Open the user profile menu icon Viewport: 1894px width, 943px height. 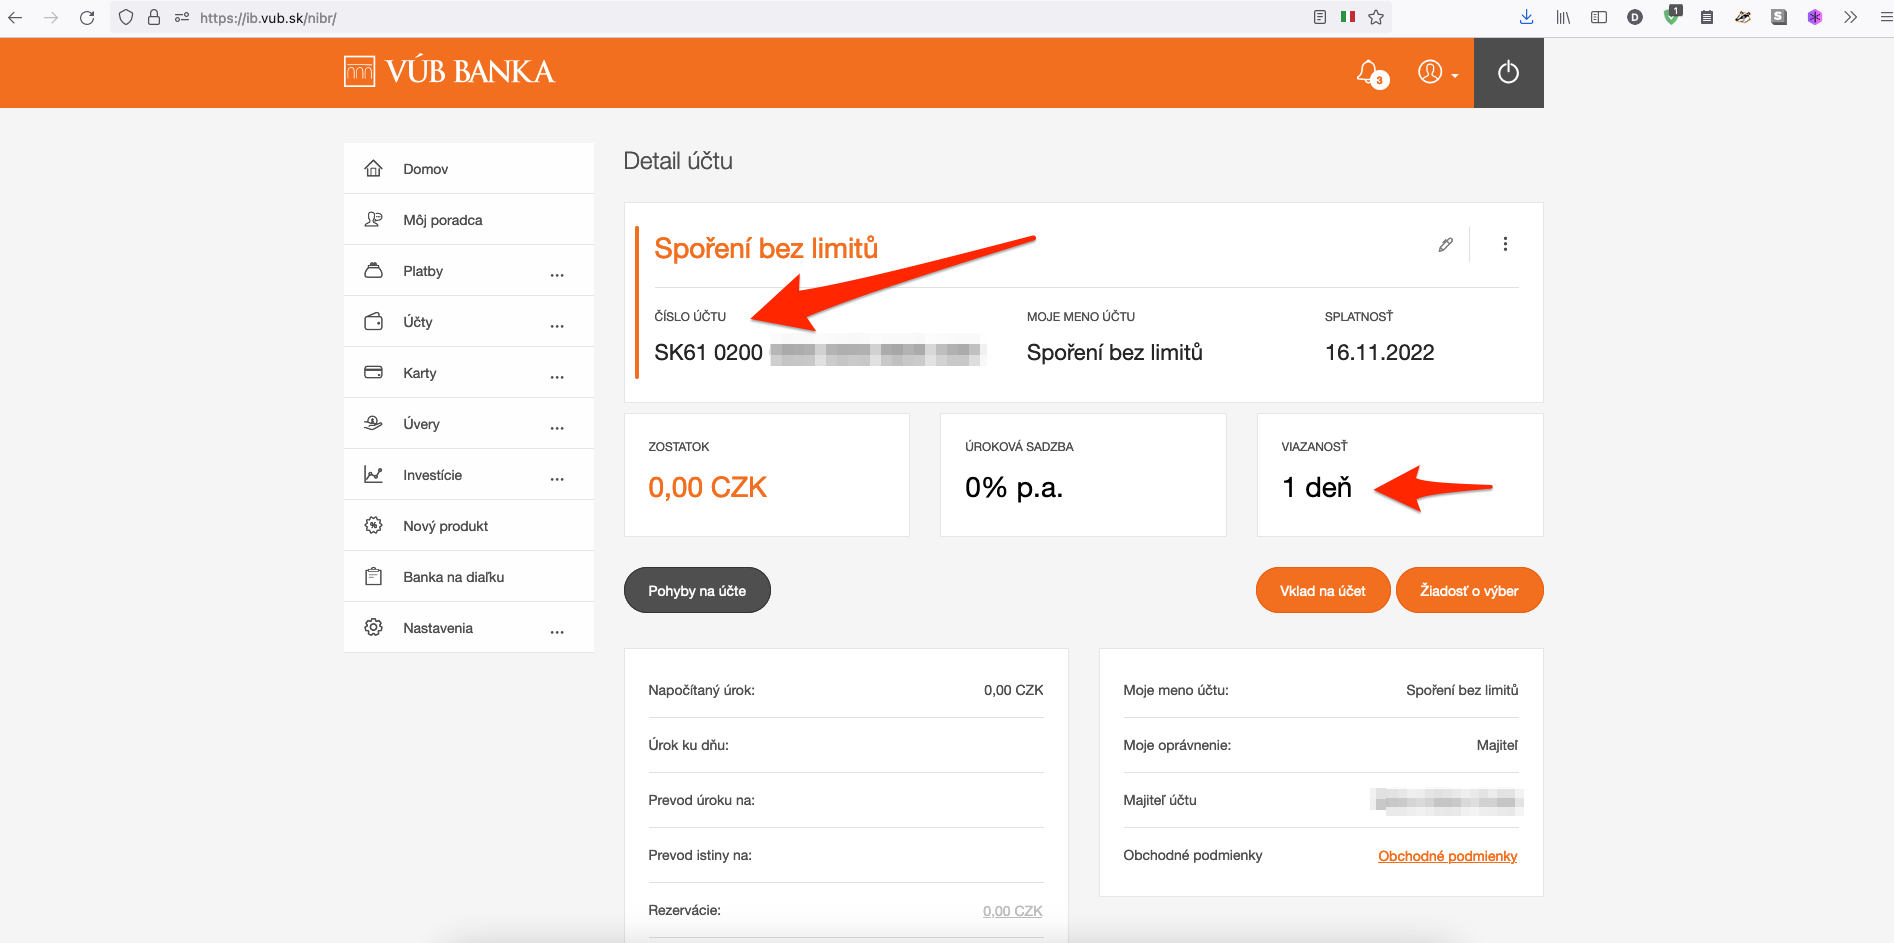coord(1430,72)
